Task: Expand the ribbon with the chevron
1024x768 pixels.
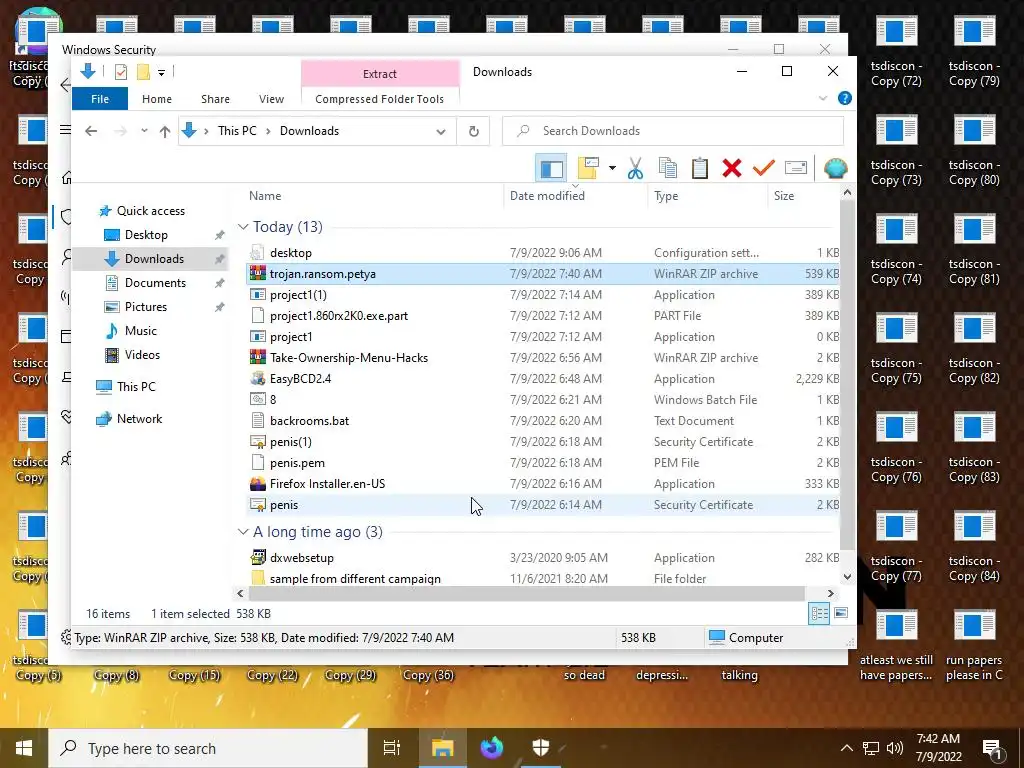Action: tap(823, 99)
